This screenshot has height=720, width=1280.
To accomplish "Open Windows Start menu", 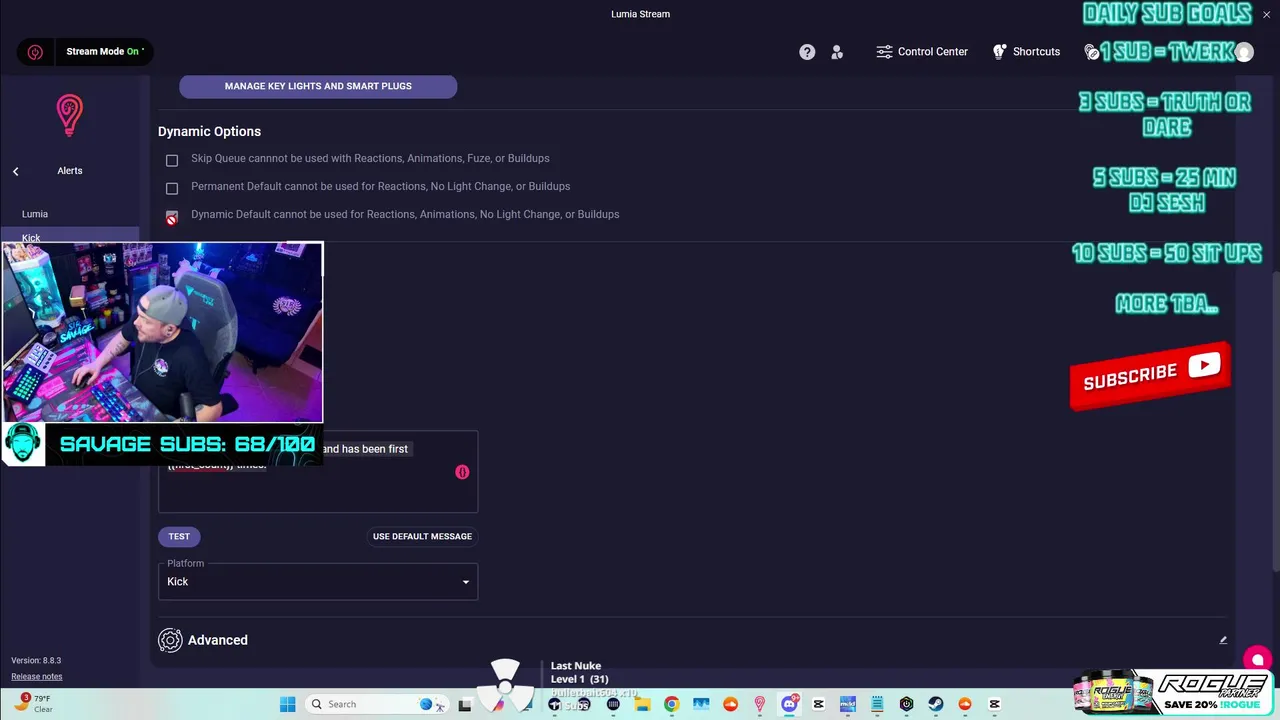I will 287,704.
